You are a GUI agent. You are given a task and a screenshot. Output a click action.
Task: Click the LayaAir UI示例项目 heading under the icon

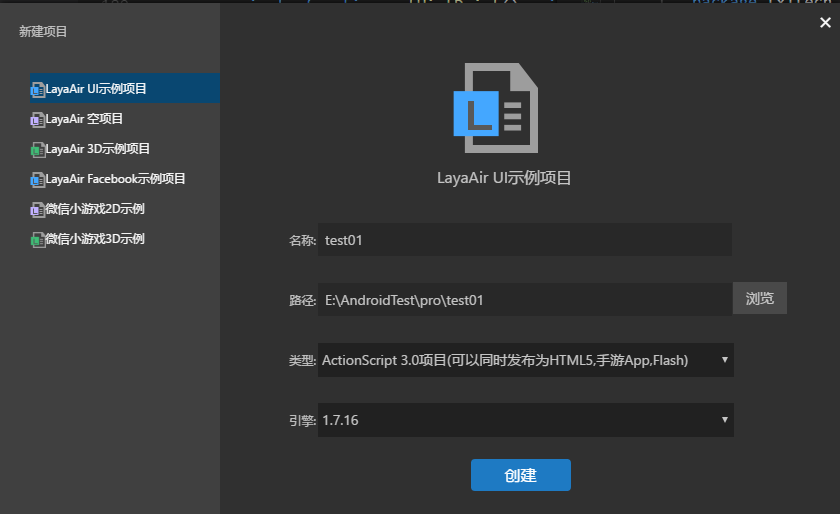tap(504, 177)
